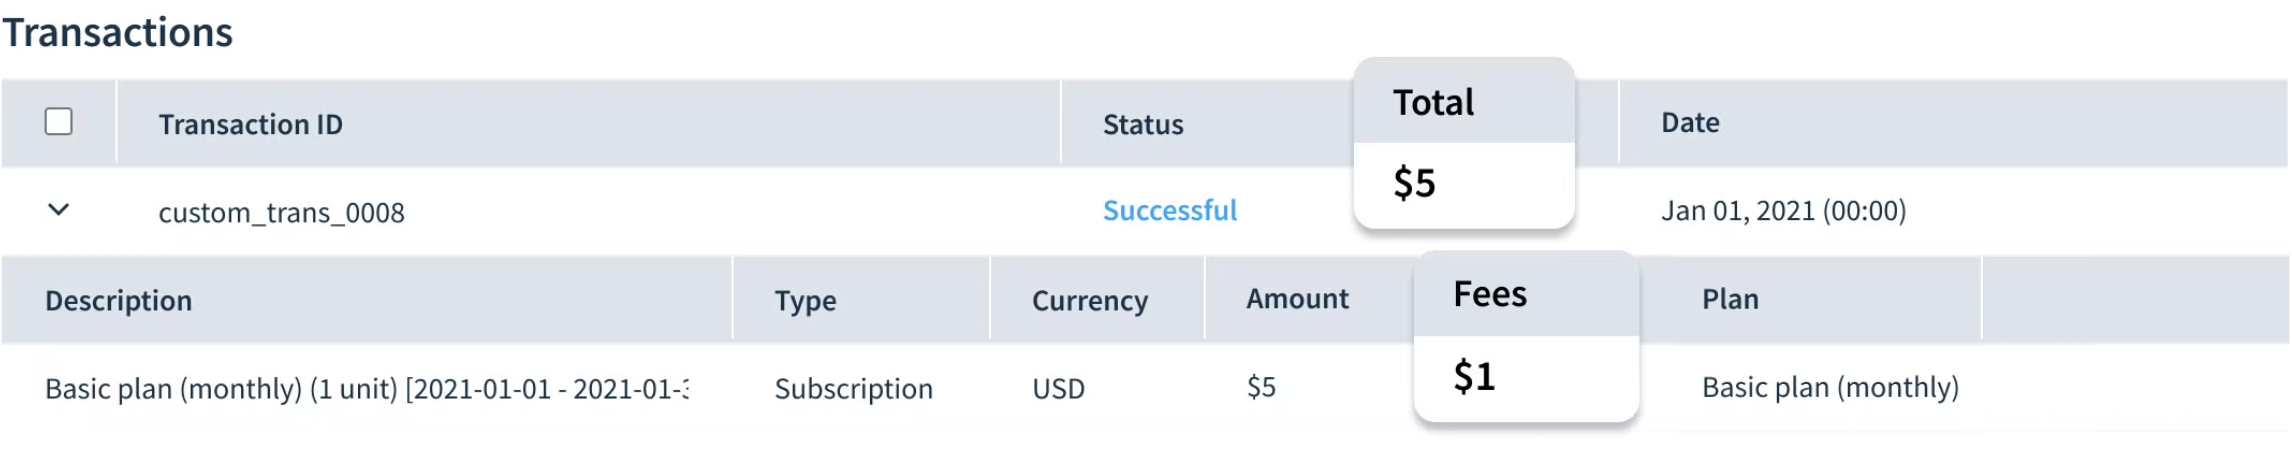Click the Currency column header
The image size is (2292, 454).
pos(1090,300)
